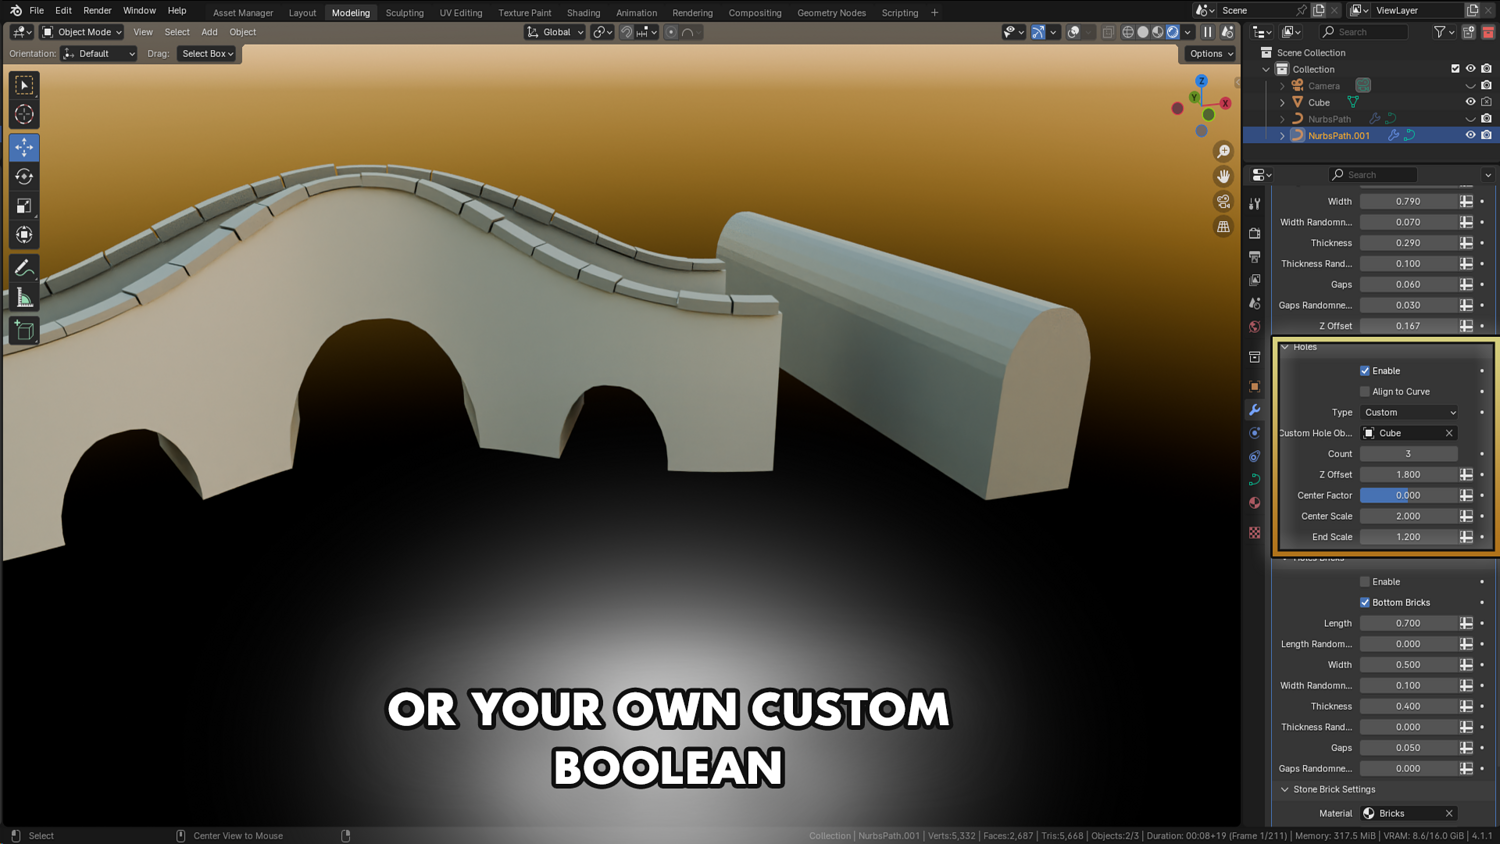Open the World properties tab

[x=1255, y=327]
